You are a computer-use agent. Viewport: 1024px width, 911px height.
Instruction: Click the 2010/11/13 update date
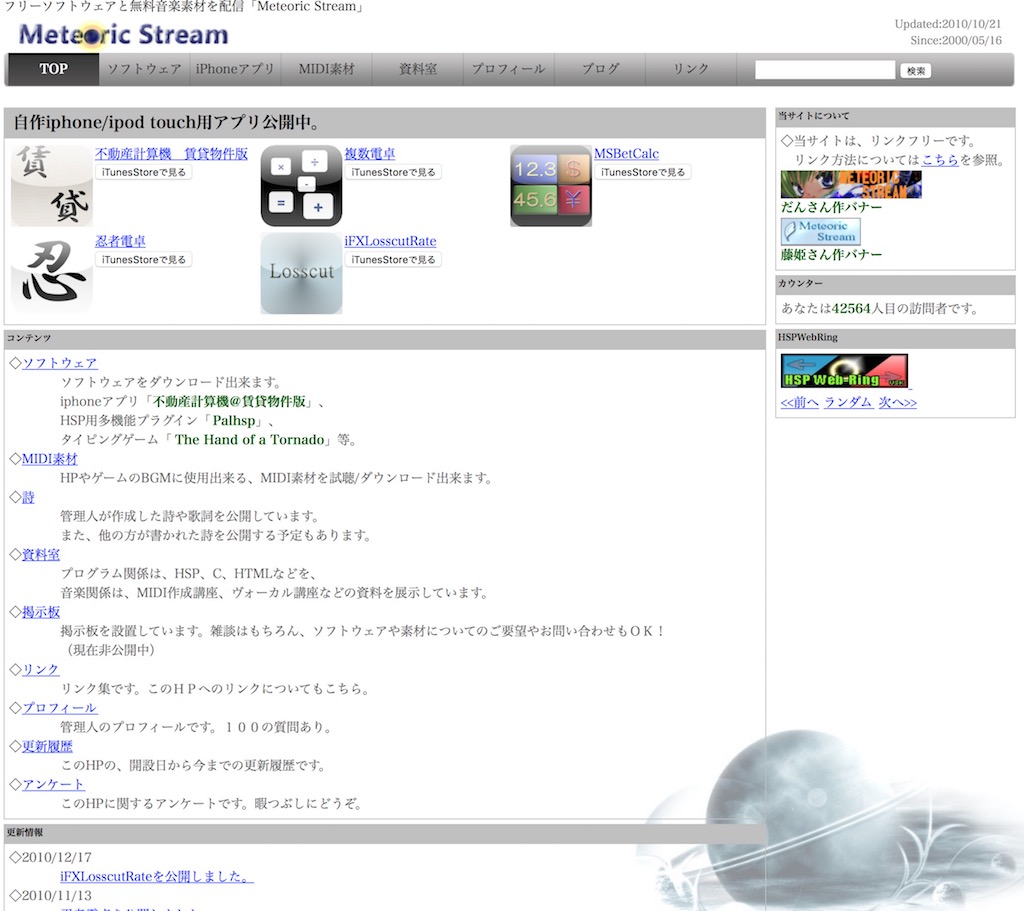(57, 895)
